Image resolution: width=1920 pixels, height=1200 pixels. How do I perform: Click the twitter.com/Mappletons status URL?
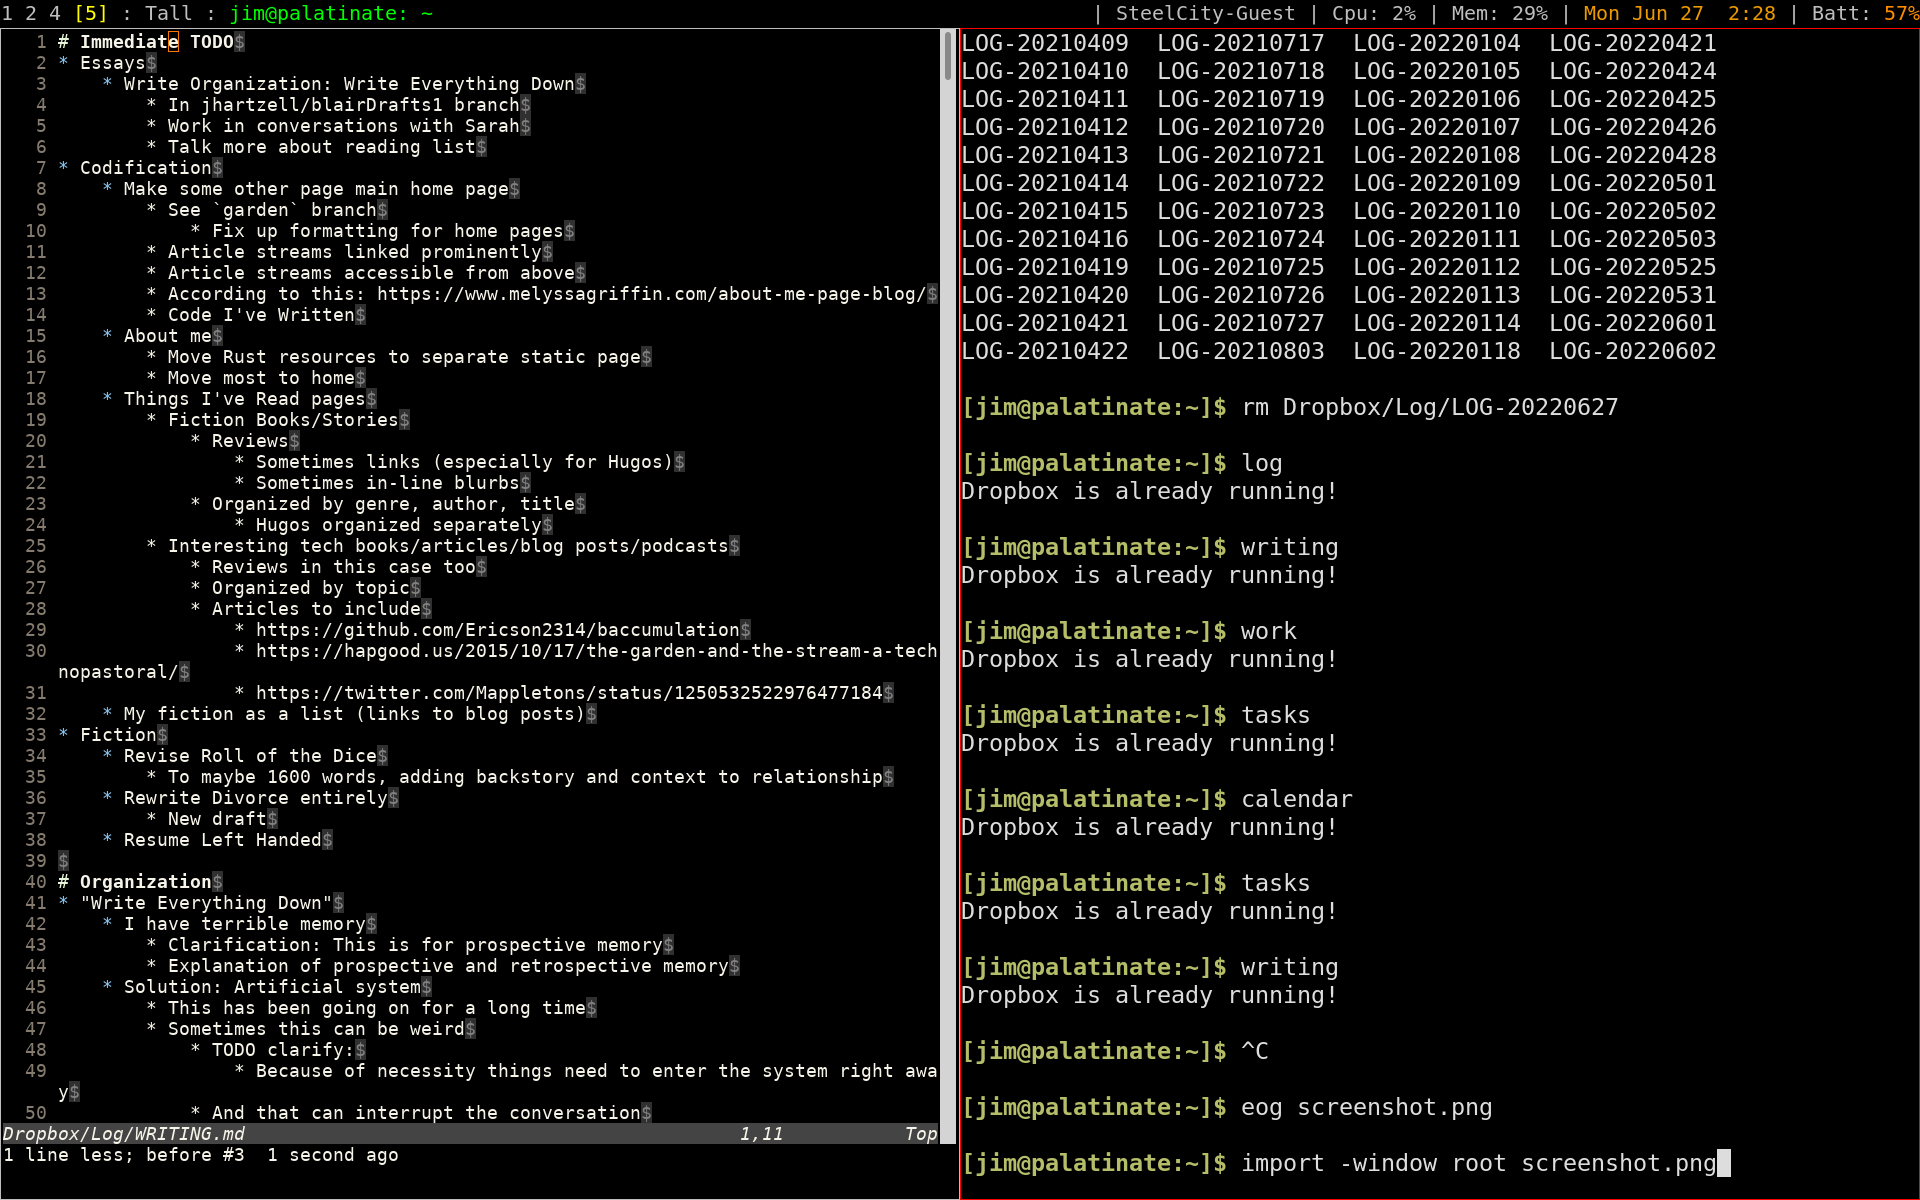(x=569, y=693)
